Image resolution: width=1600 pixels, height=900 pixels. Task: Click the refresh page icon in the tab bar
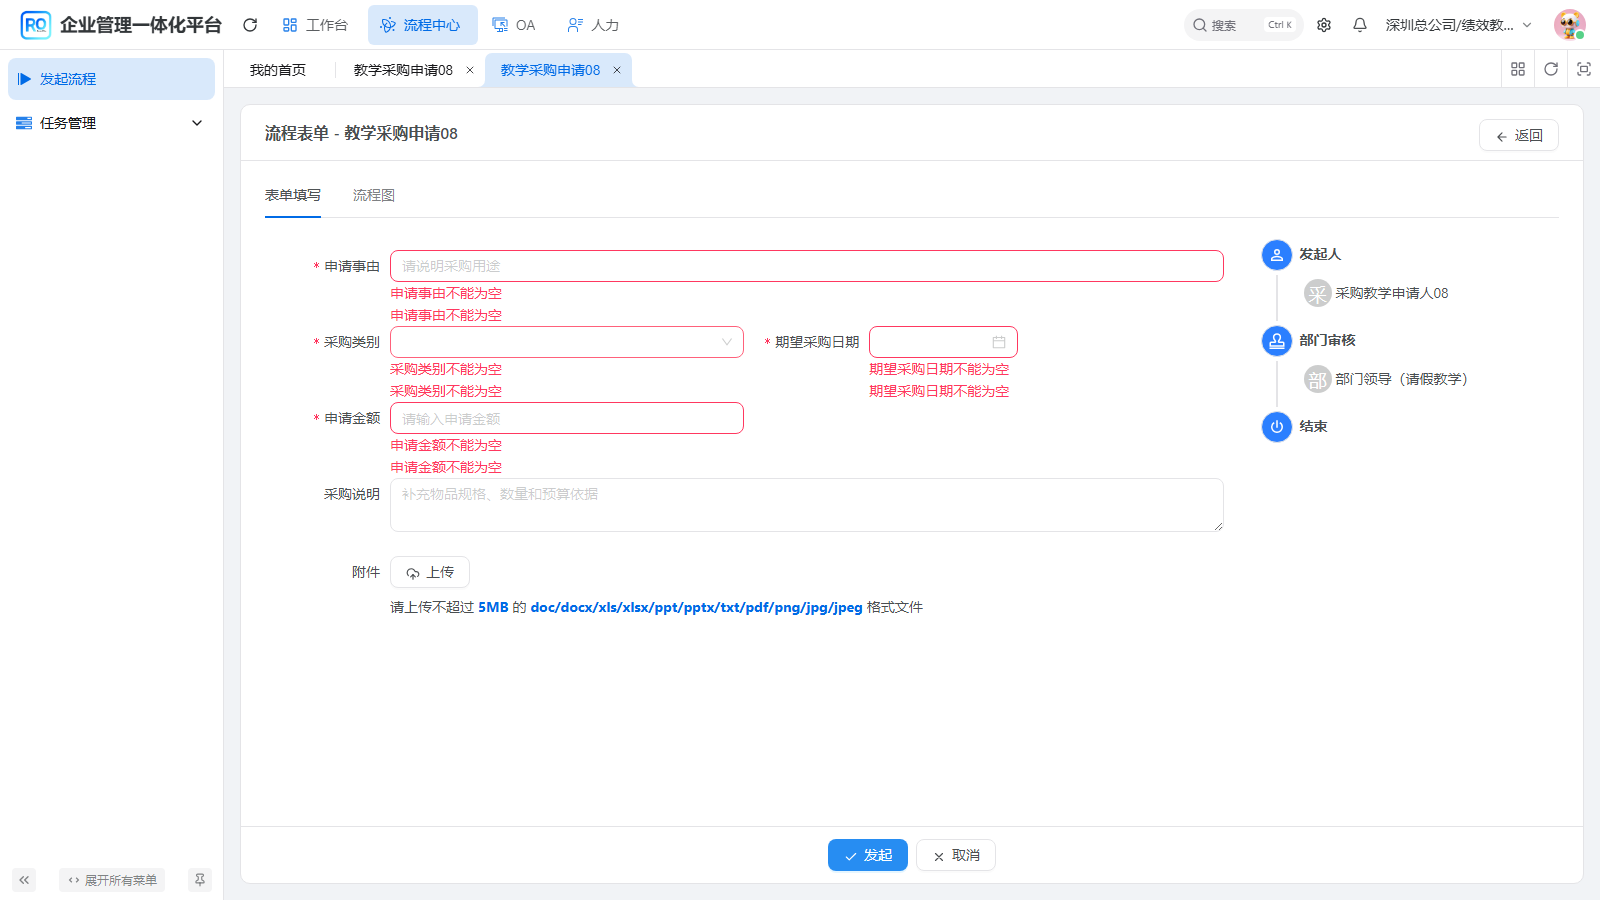[1551, 69]
